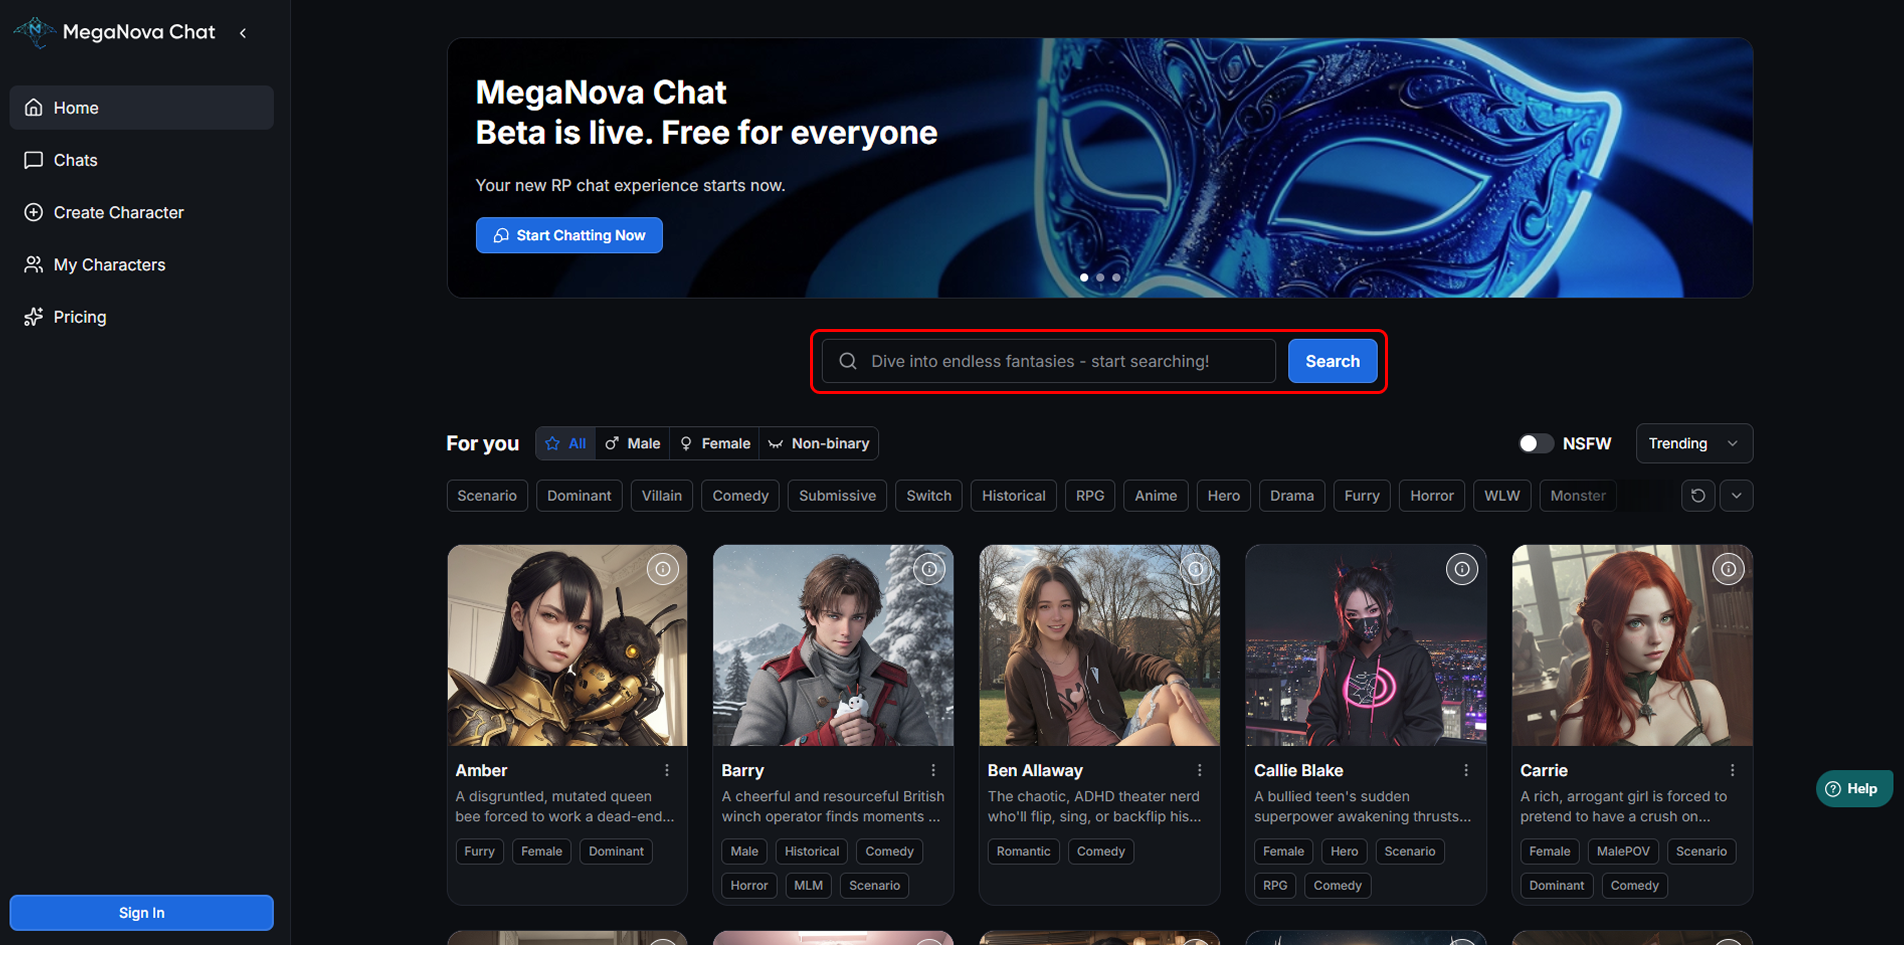Click the MegaNova Chat logo icon

[x=35, y=32]
